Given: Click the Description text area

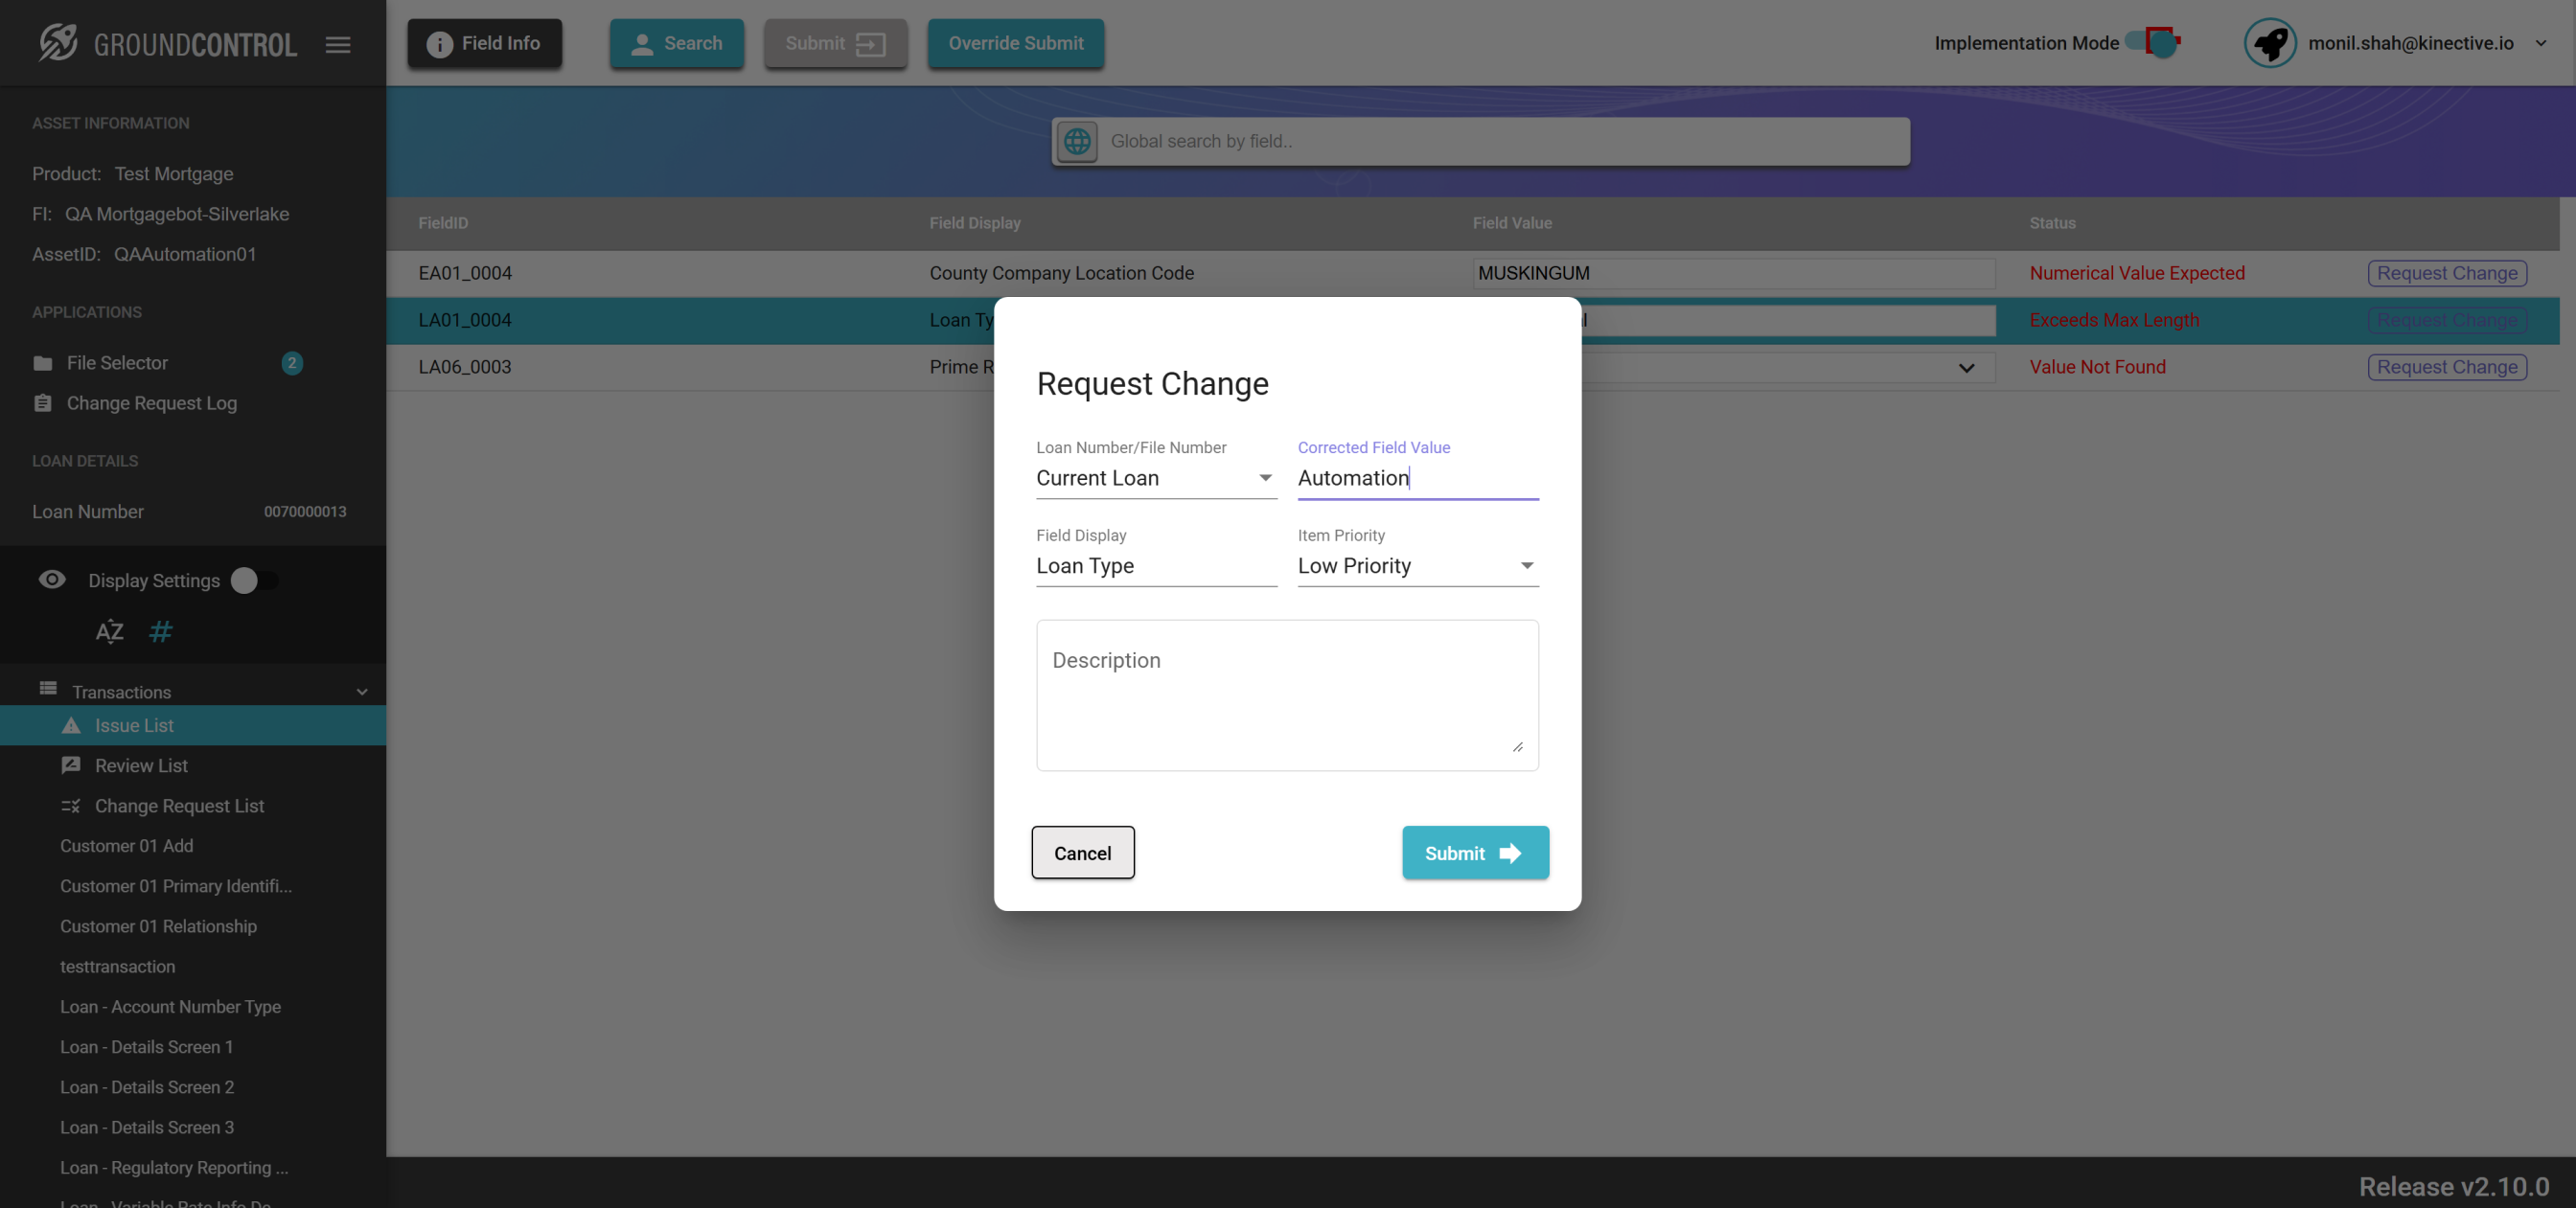Looking at the screenshot, I should [x=1286, y=695].
